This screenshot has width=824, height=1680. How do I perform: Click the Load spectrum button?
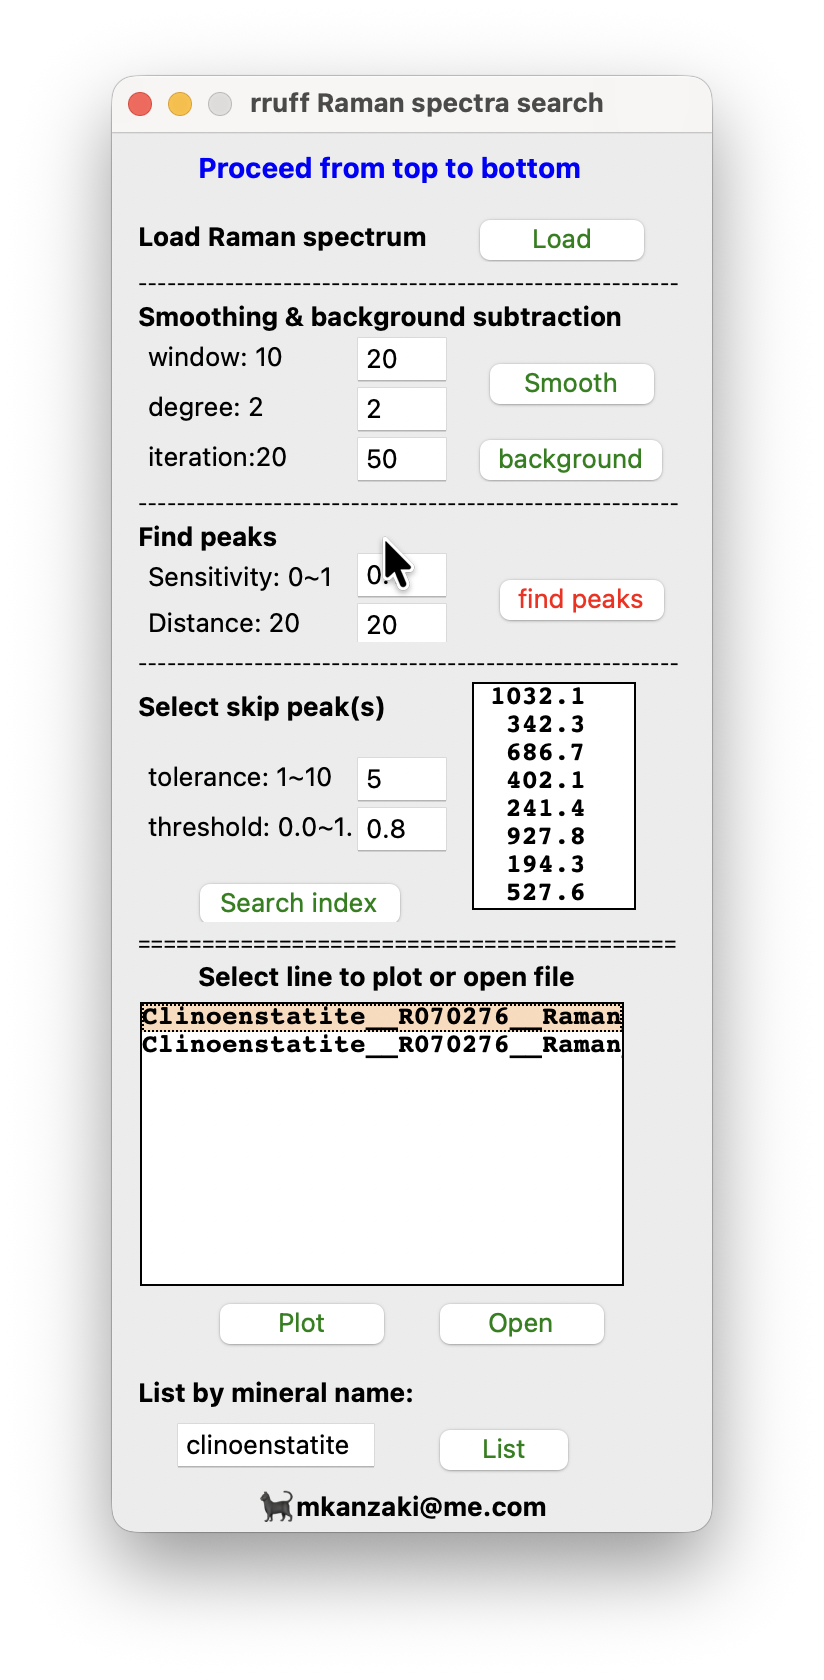pyautogui.click(x=561, y=240)
